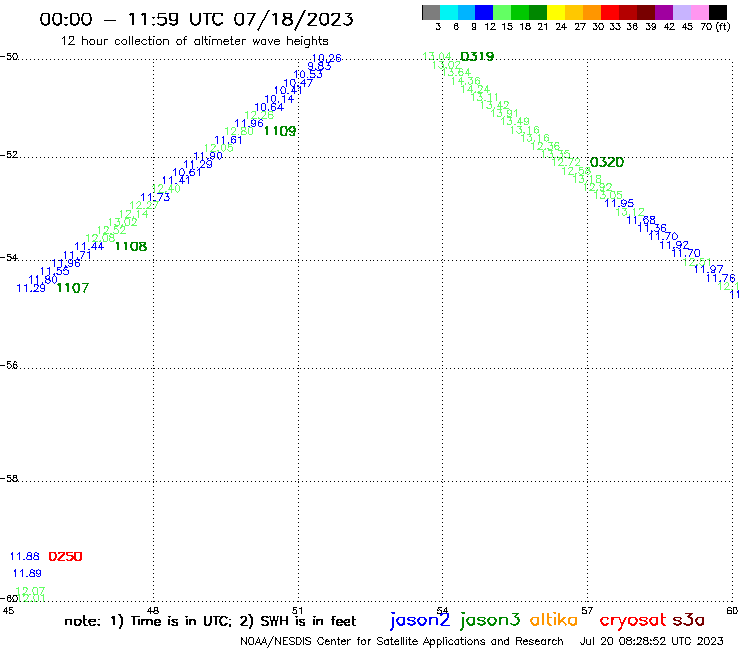Screen dimensions: 740x650
Task: Click the wave height value "12.72"
Action: [566, 162]
